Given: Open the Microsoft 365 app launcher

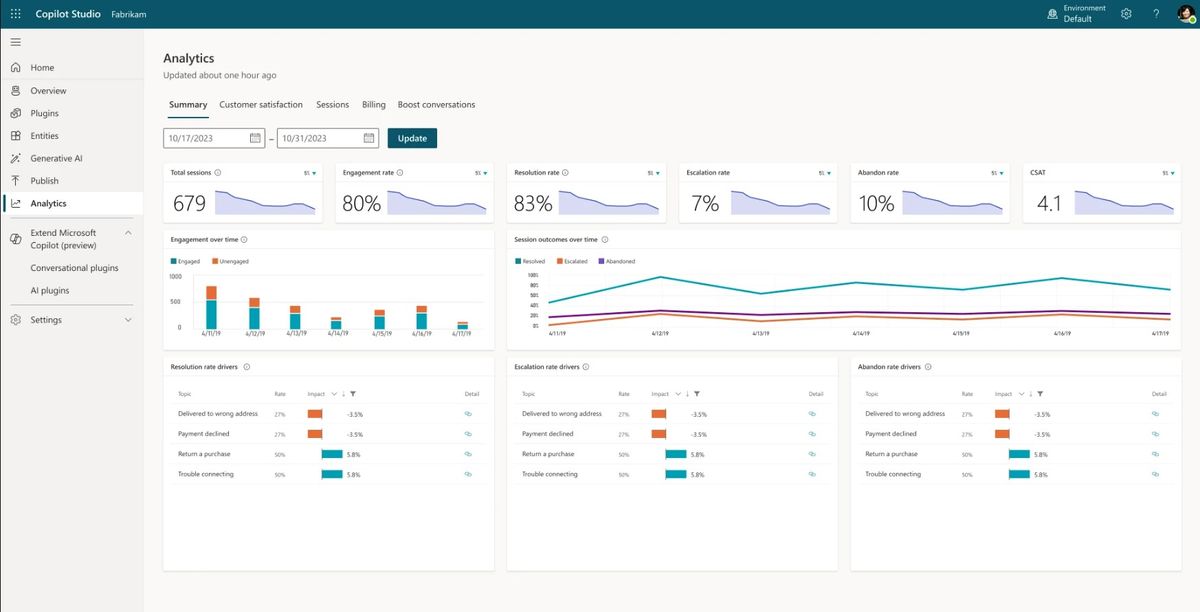Looking at the screenshot, I should tap(14, 13).
